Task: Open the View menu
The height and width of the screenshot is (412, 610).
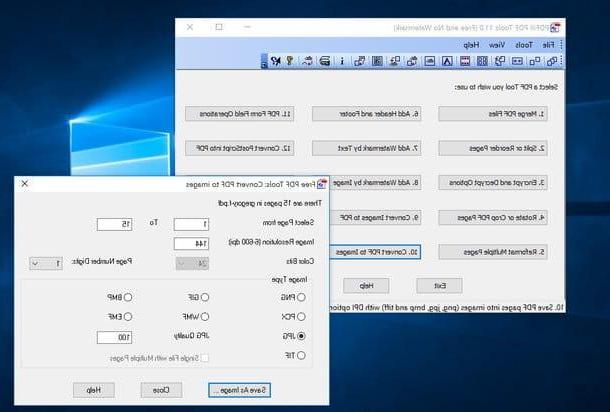Action: click(496, 45)
